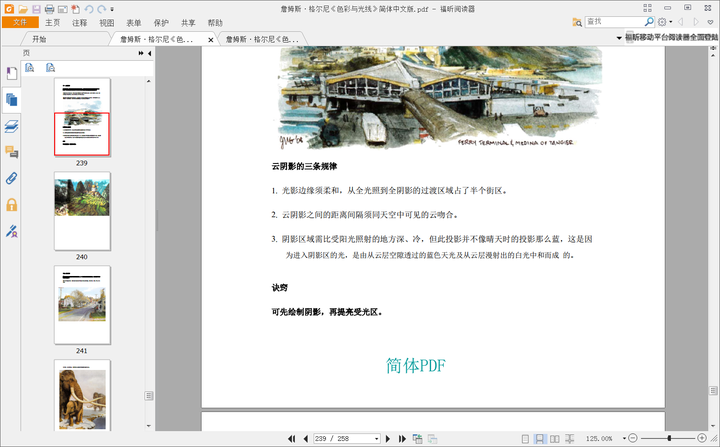Click the 福昕移动平台阅读器 promotional link
The image size is (720, 447).
tap(671, 37)
